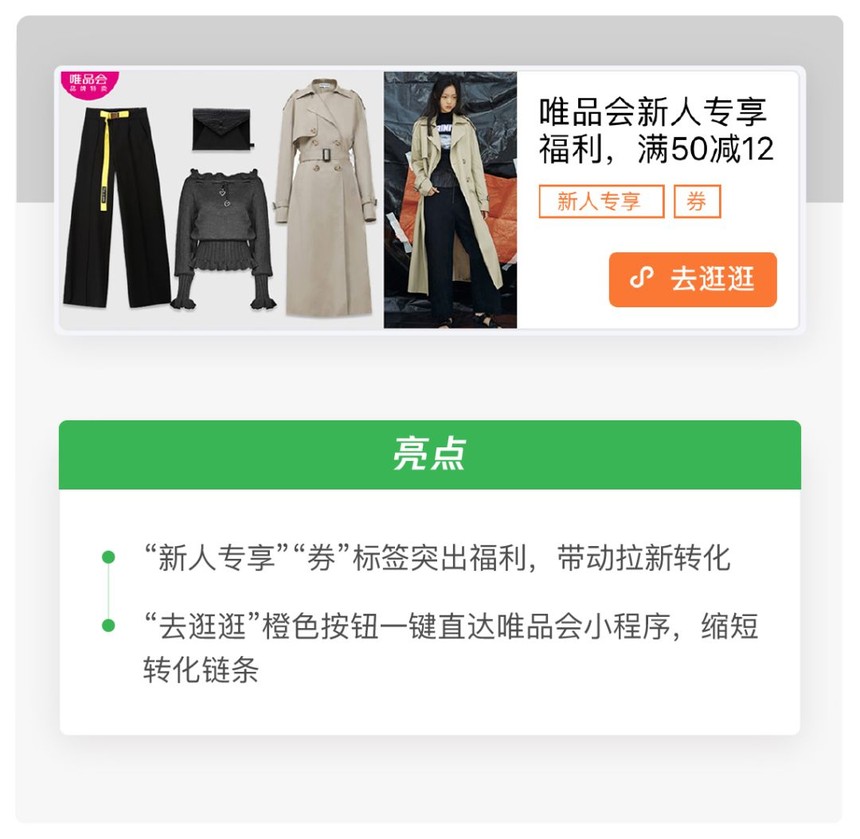Click the 新人专享 券 标签 highlight text

click(x=437, y=558)
